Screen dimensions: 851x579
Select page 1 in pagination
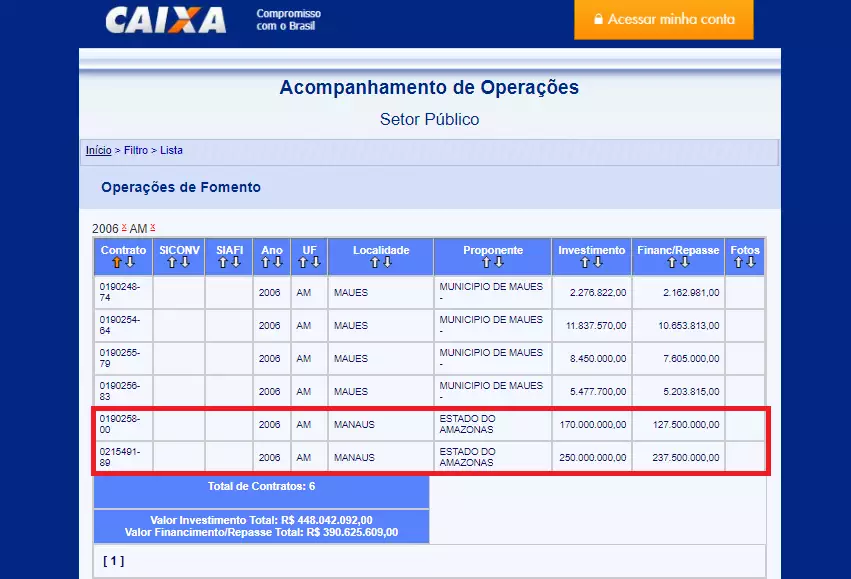coord(113,561)
